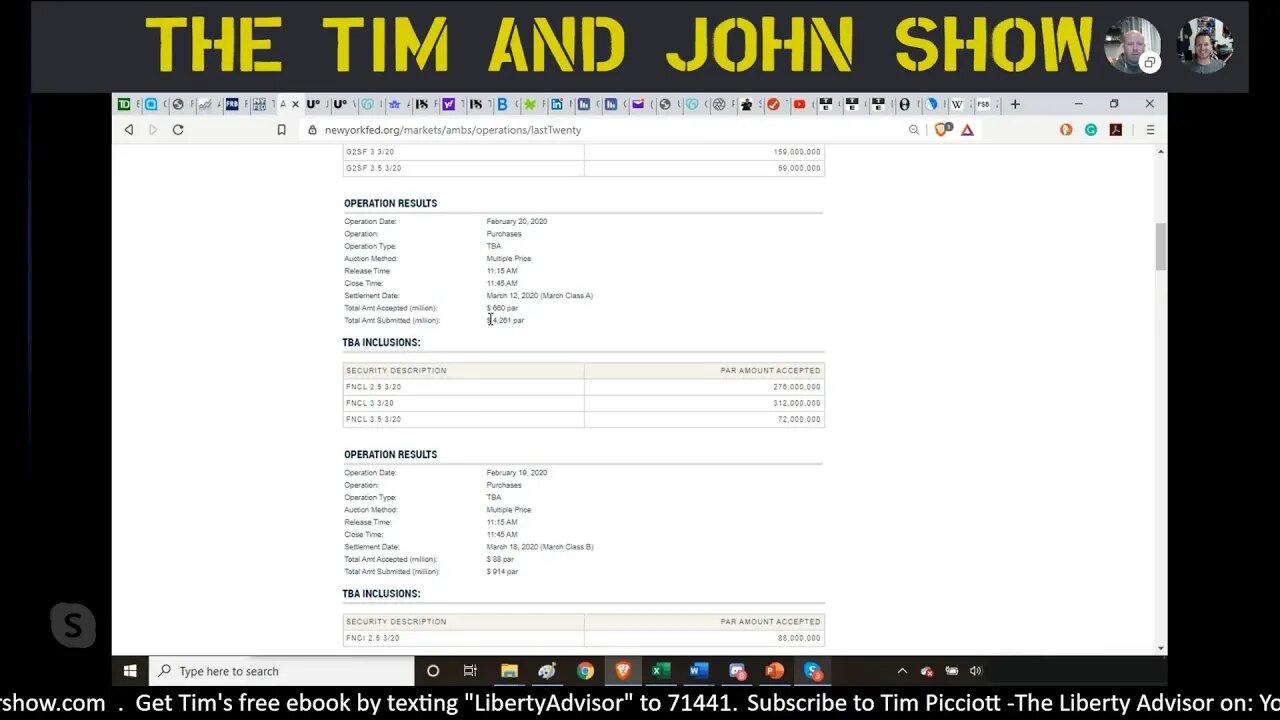Viewport: 1280px width, 720px height.
Task: Click the battery tray icon
Action: (952, 671)
